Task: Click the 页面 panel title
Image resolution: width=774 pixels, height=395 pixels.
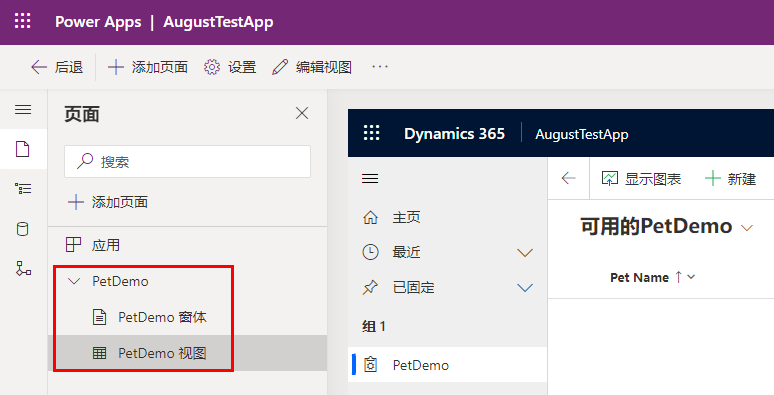Action: [82, 114]
